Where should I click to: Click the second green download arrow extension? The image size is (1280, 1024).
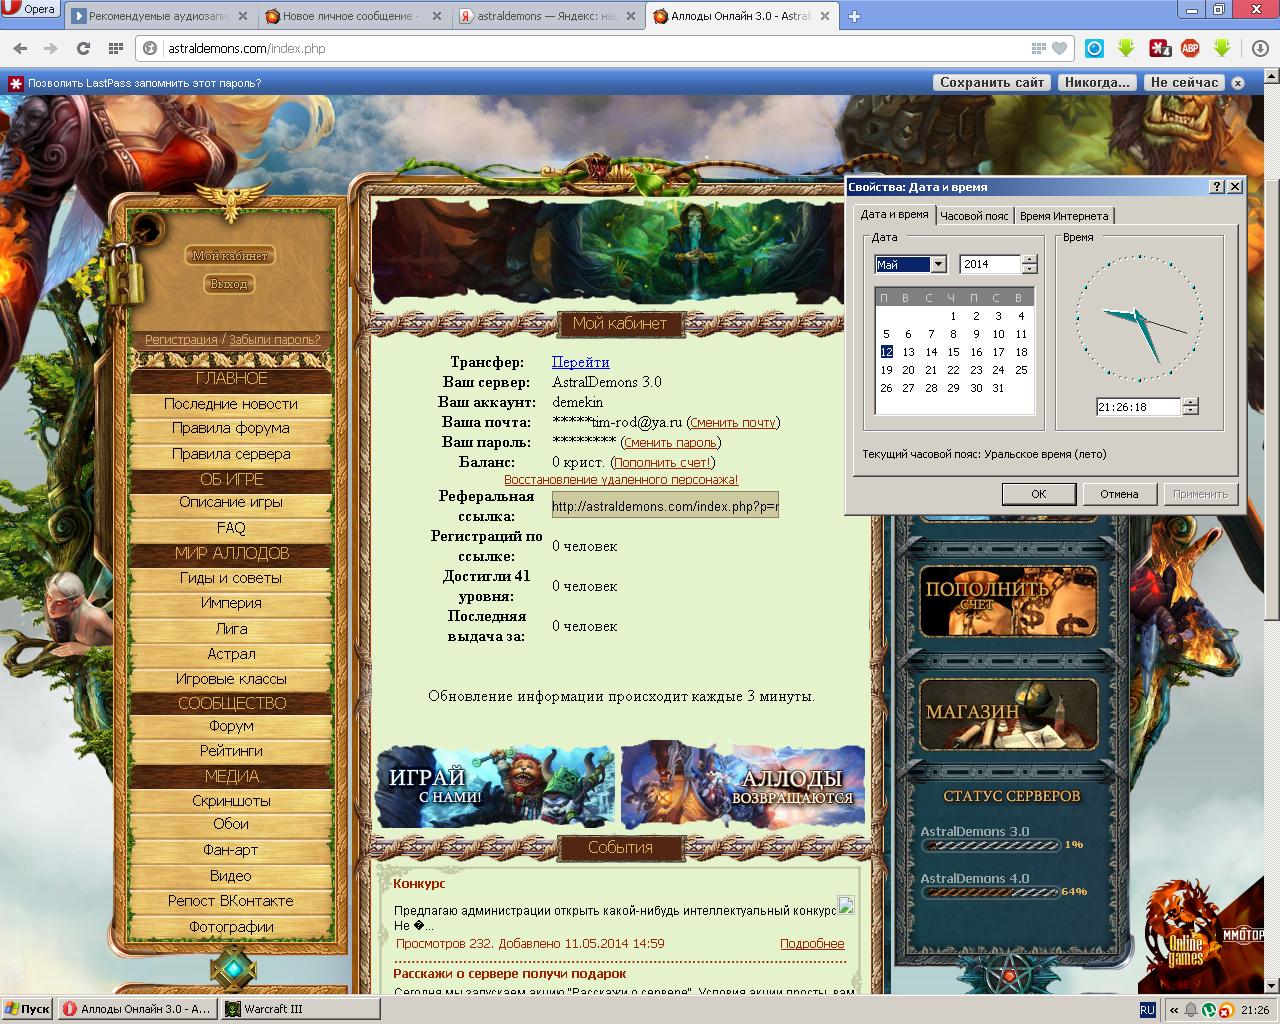[1222, 48]
